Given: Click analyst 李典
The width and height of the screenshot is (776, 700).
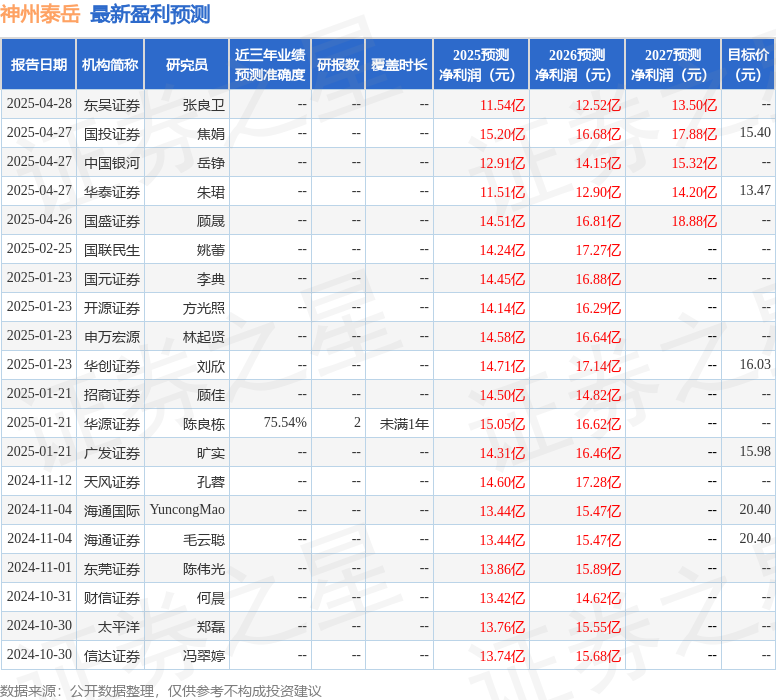Looking at the screenshot, I should (x=211, y=279).
